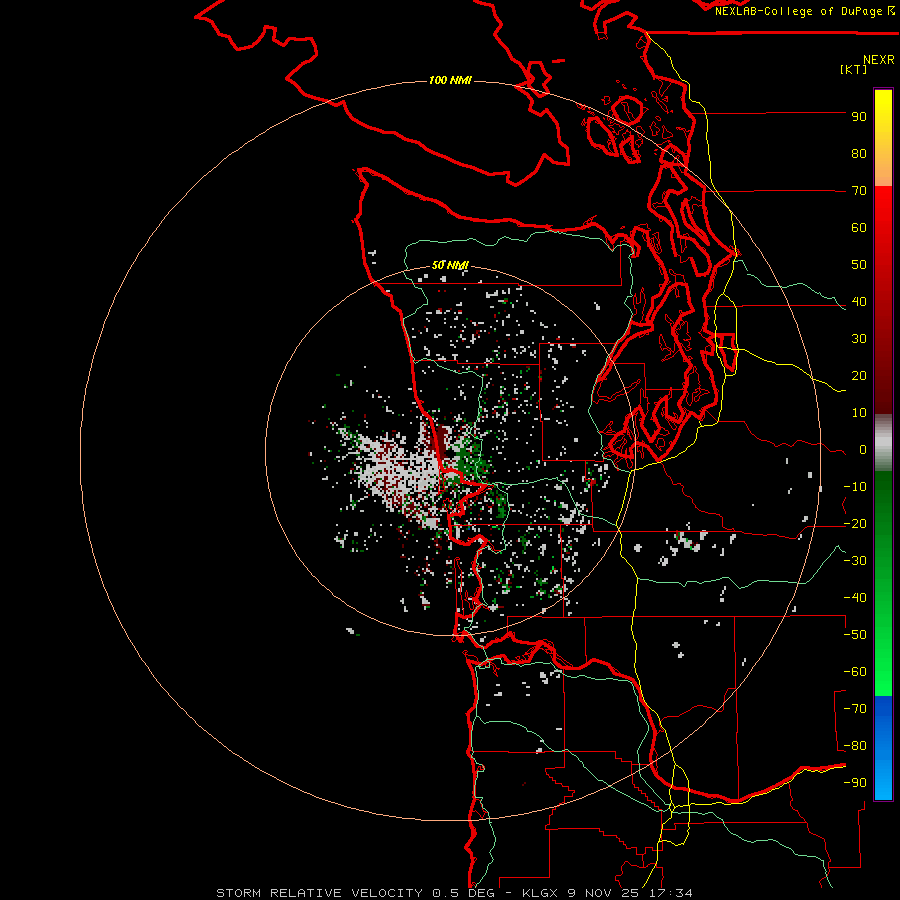
Task: Click the NEXR label above the color scale
Action: click(878, 60)
